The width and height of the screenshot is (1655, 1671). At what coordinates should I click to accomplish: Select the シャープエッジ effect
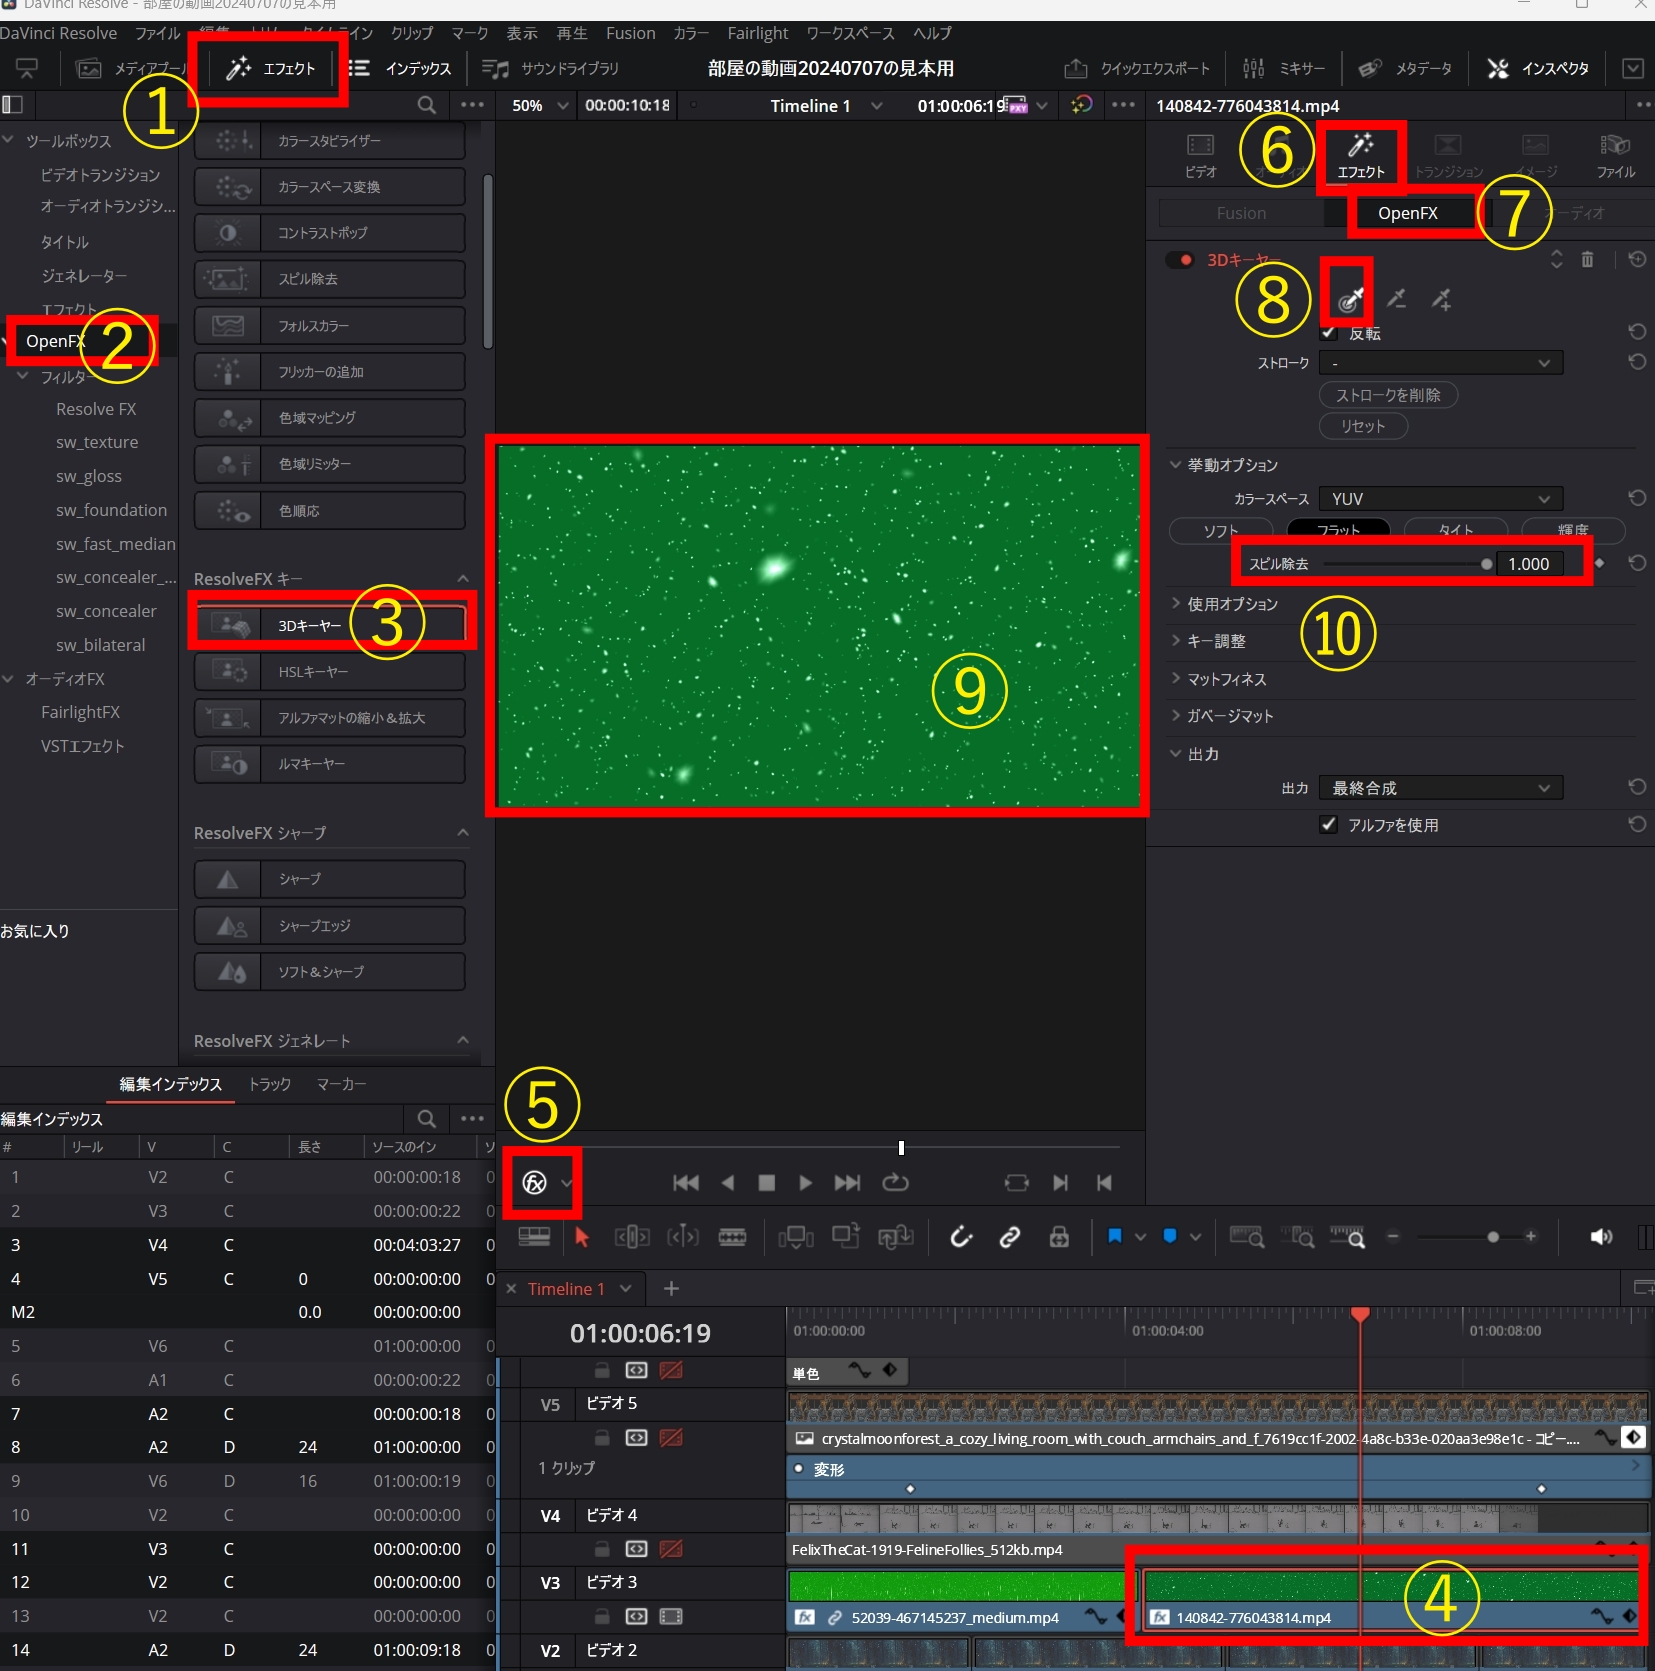(x=330, y=926)
